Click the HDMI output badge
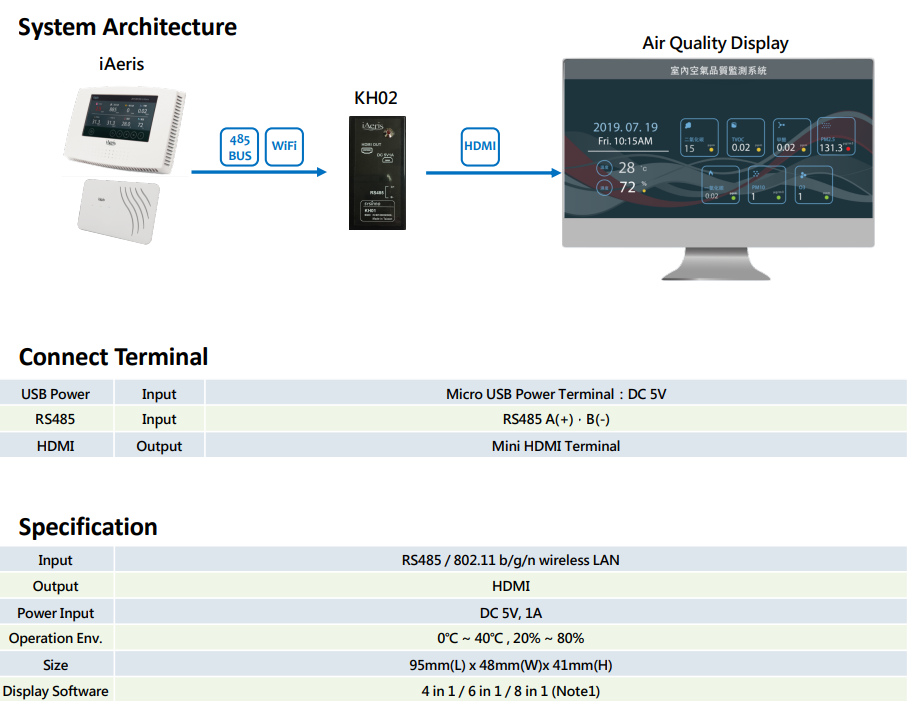Image resolution: width=907 pixels, height=701 pixels. coord(480,147)
